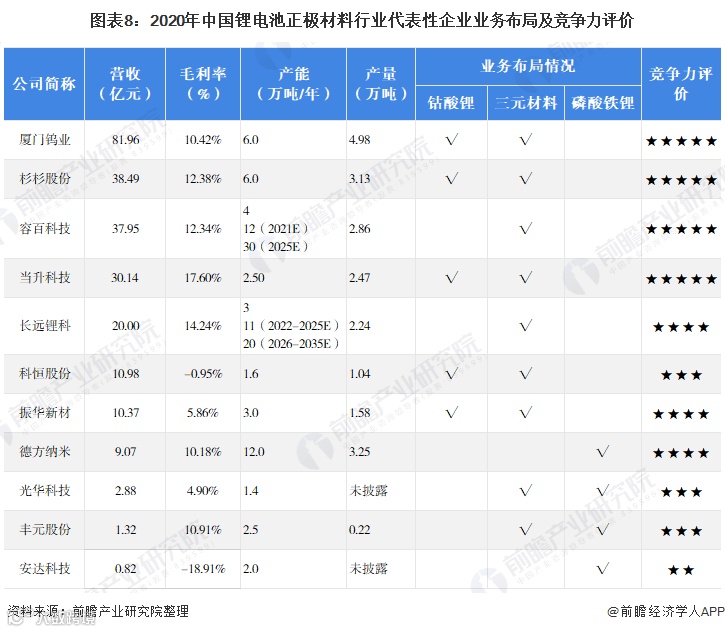
Task: Select company name 杉杉股份
Action: [x=44, y=178]
